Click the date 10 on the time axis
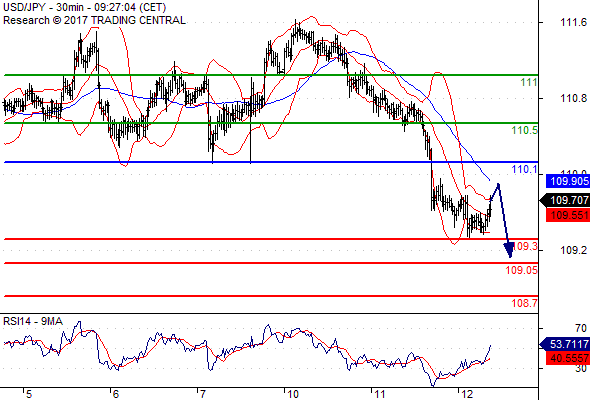Screen dimensions: 590x400 pyautogui.click(x=293, y=394)
